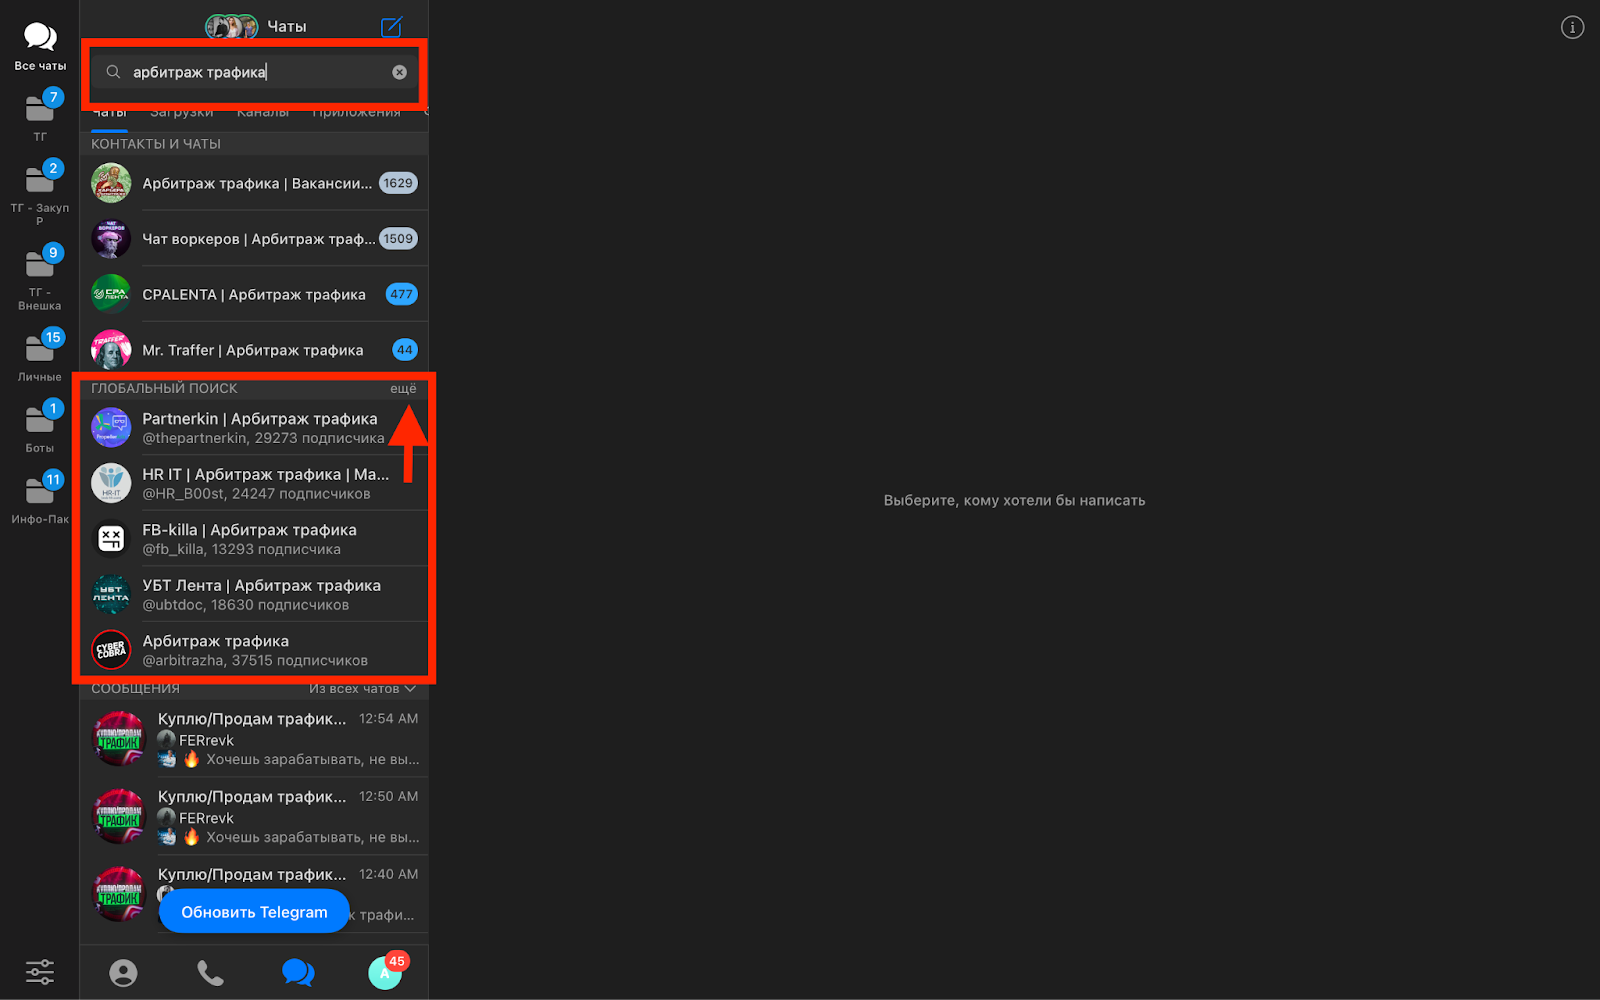1600x1000 pixels.
Task: Open Арбитраж трафика | Вакансии chat
Action: tap(254, 183)
